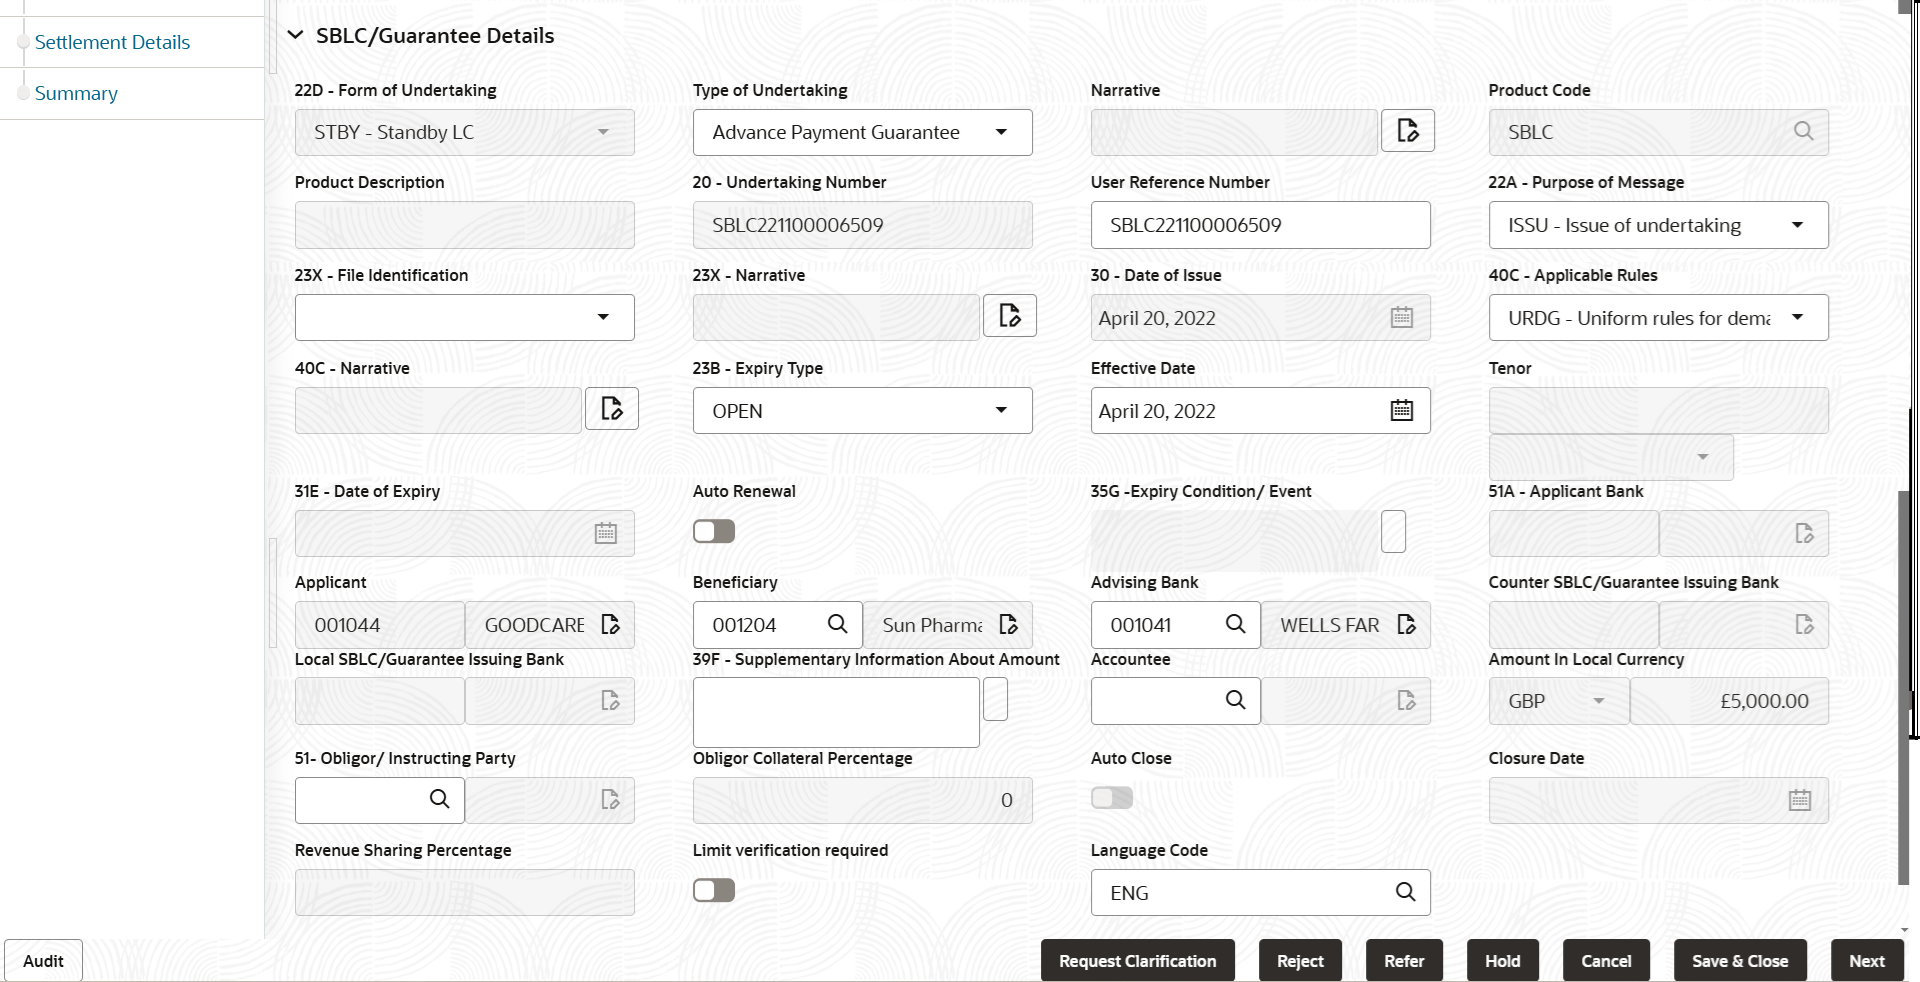Open the Summary step in the sidebar

point(76,93)
